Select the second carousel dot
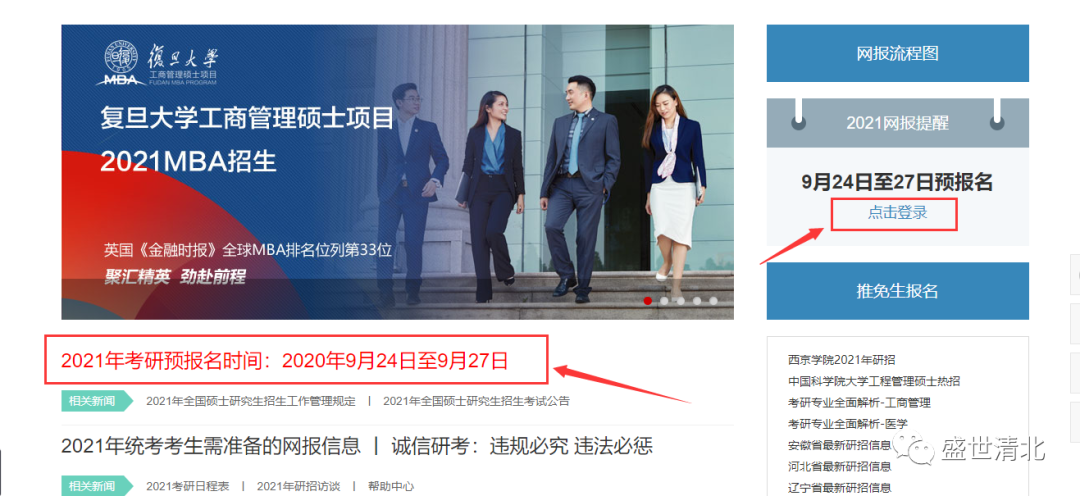 (664, 301)
